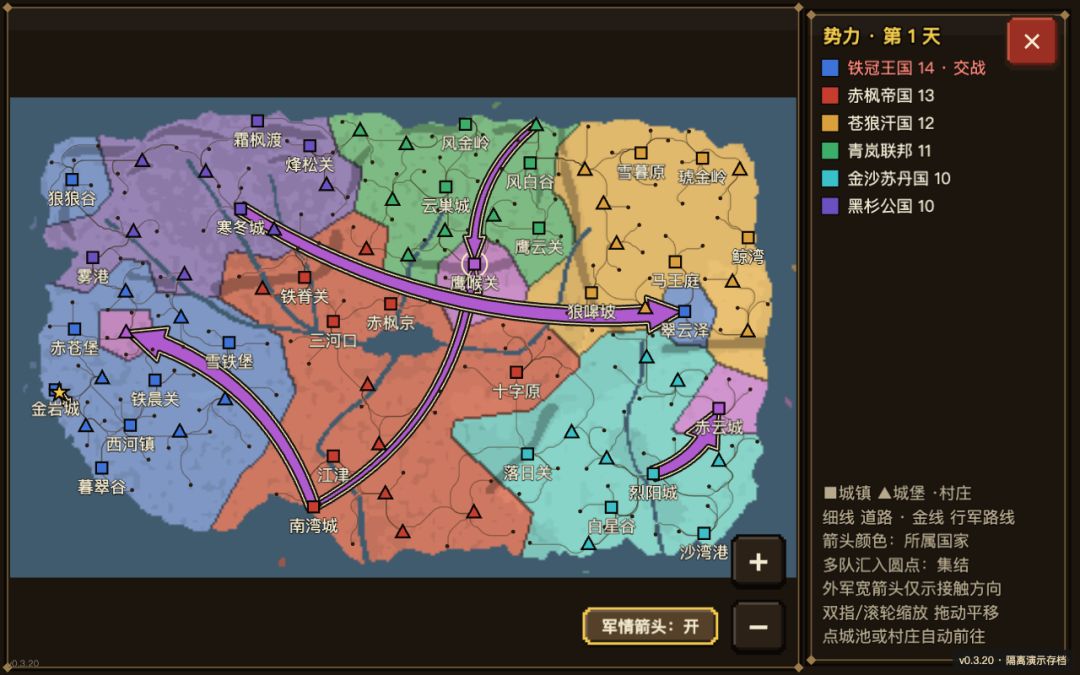Select the 鹰喉关 town marker with ring
The width and height of the screenshot is (1080, 675).
[474, 264]
